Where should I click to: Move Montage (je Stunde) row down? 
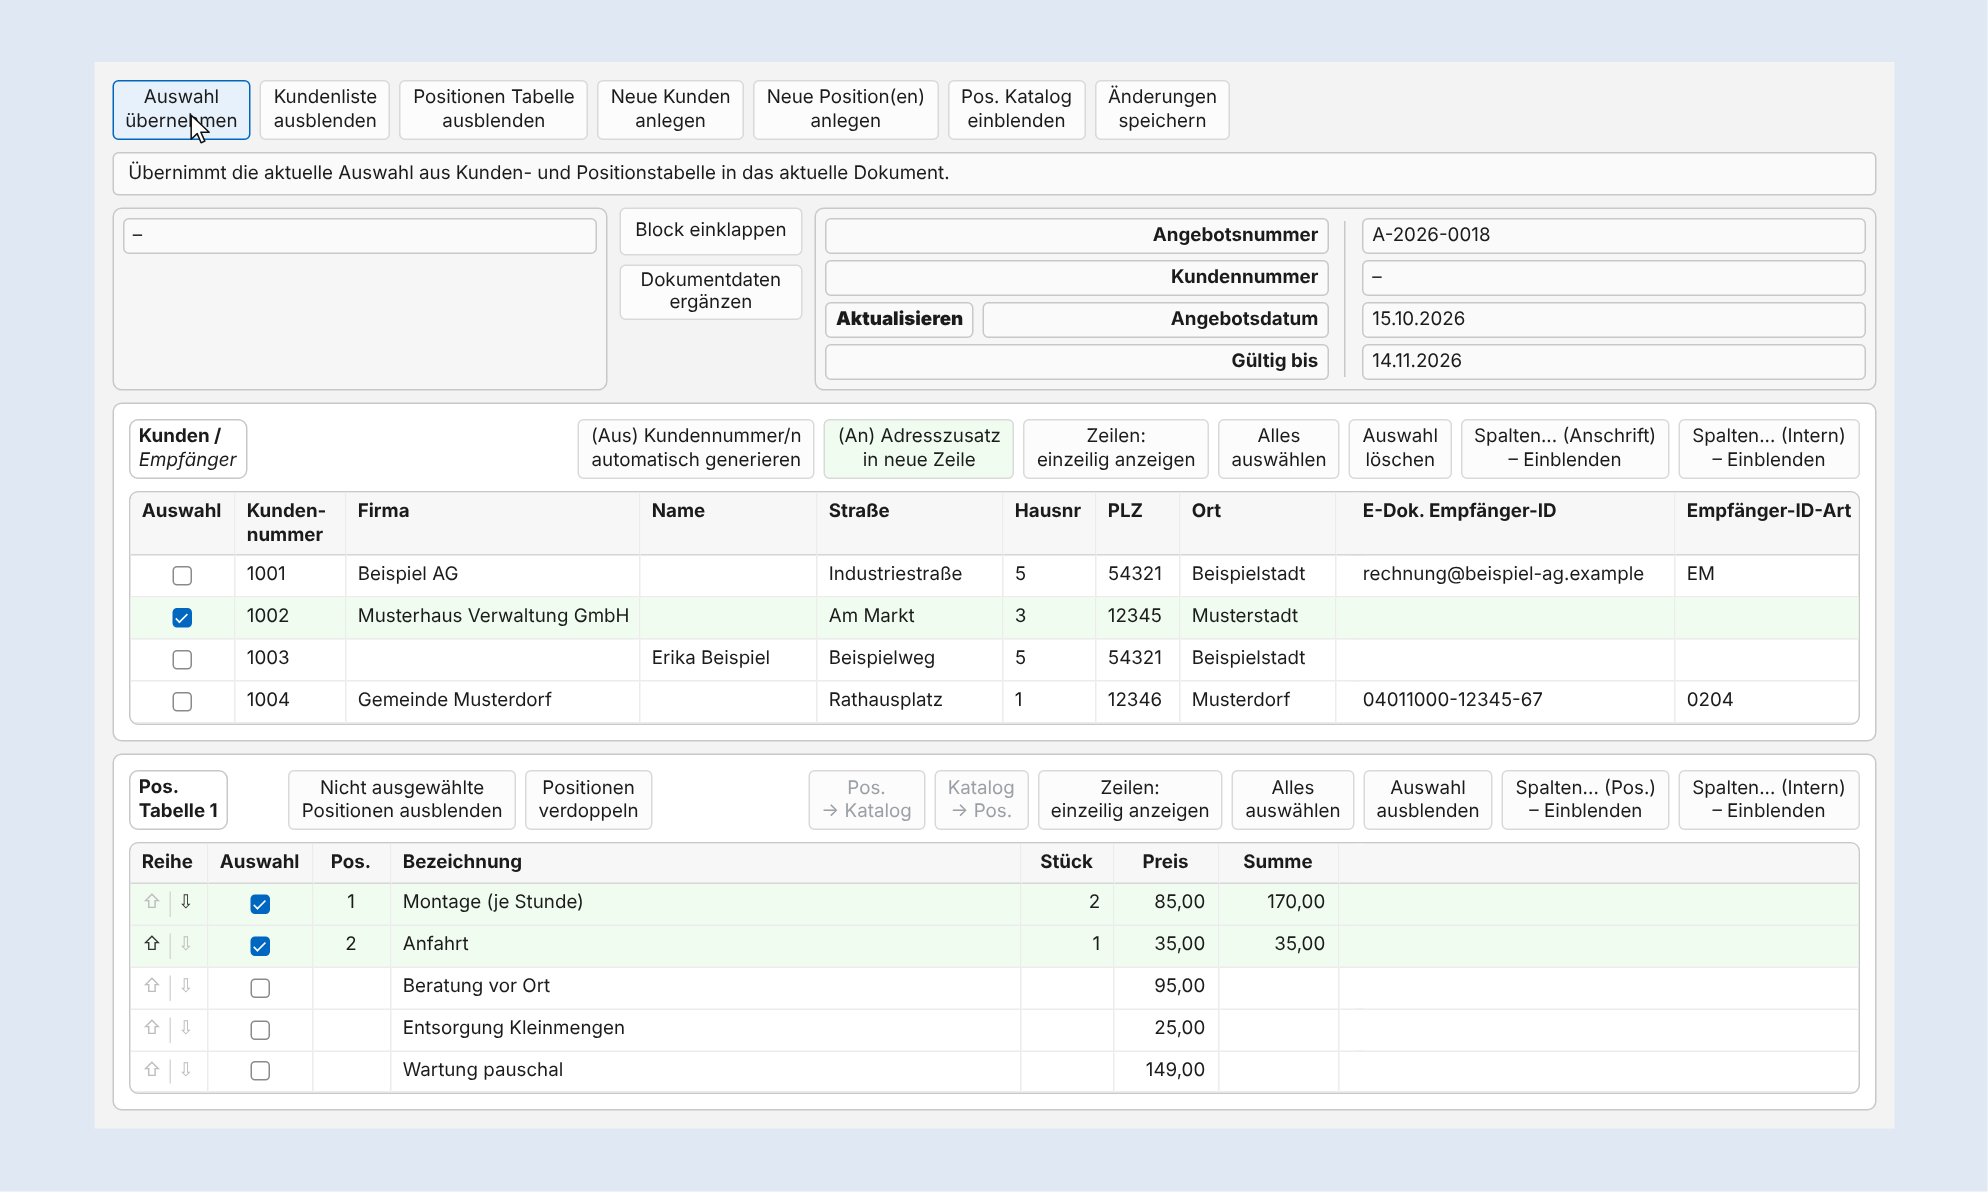(x=186, y=902)
